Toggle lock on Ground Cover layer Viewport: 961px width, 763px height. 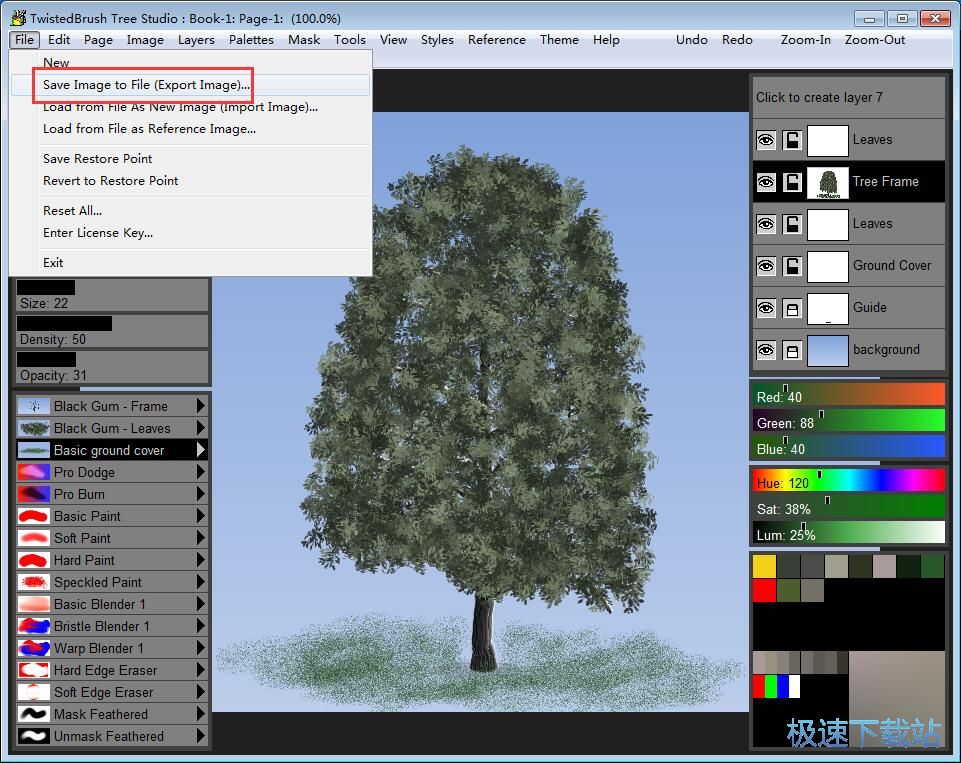pos(792,266)
